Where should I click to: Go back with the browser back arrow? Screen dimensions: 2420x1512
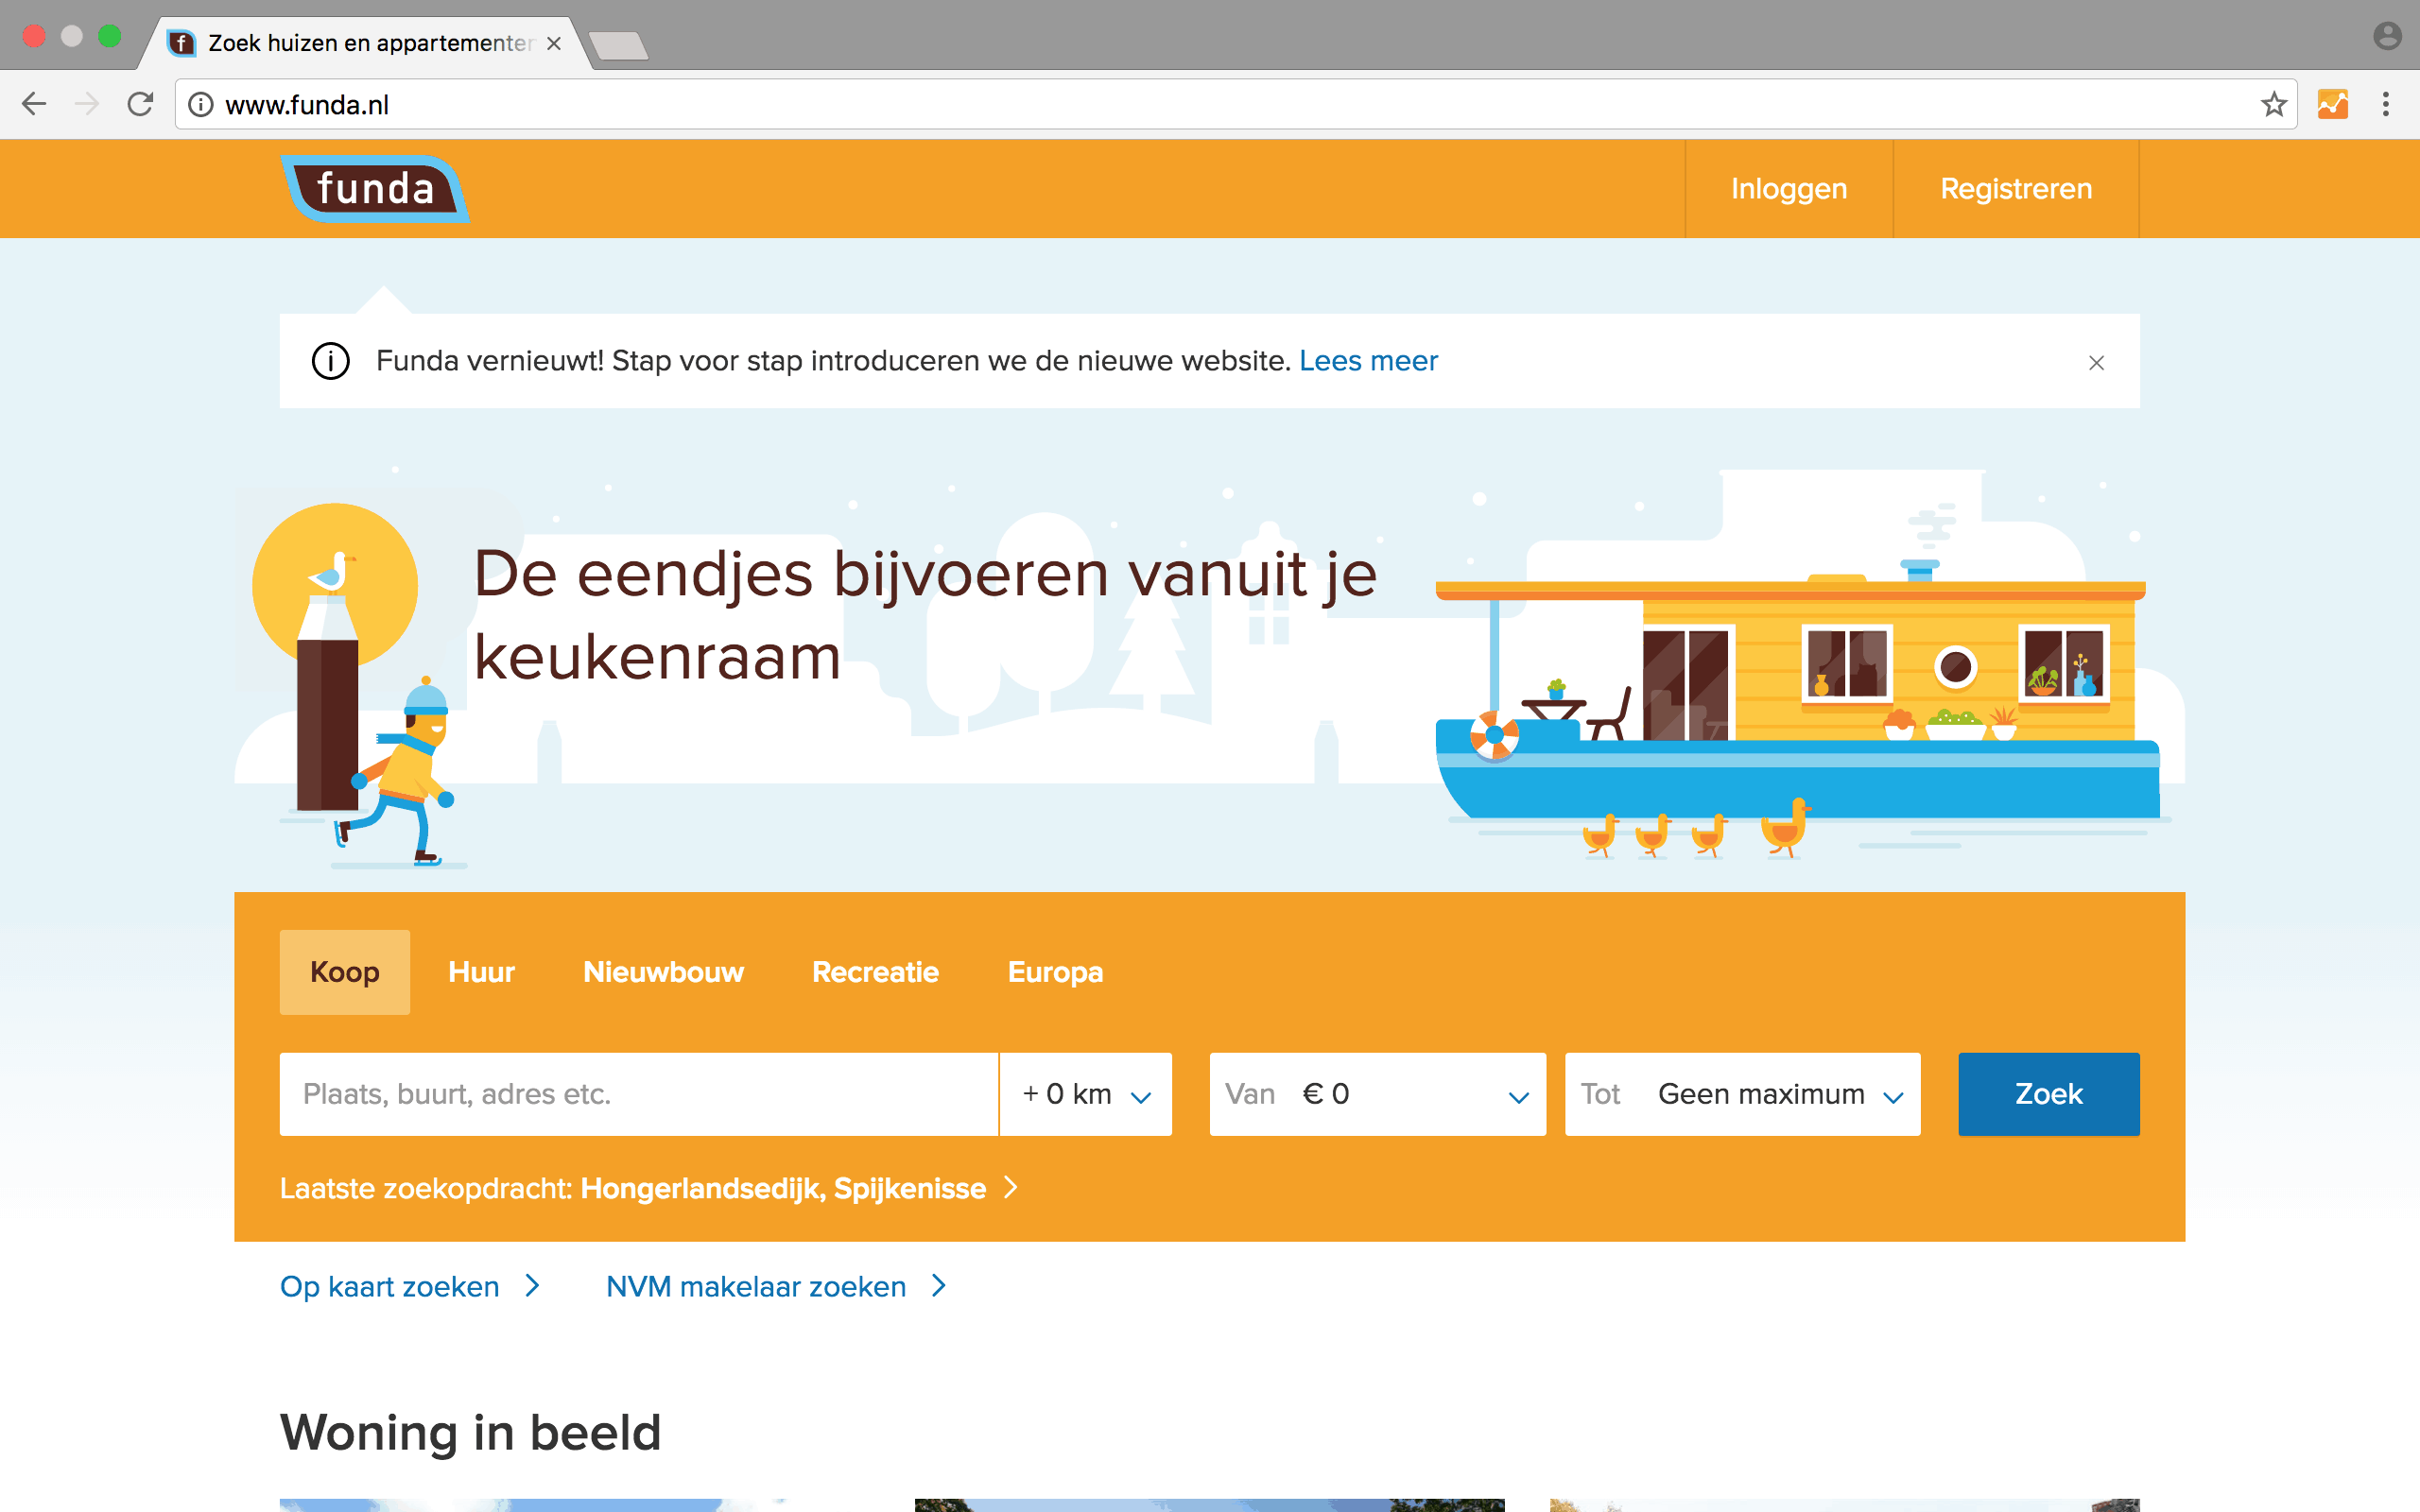34,104
